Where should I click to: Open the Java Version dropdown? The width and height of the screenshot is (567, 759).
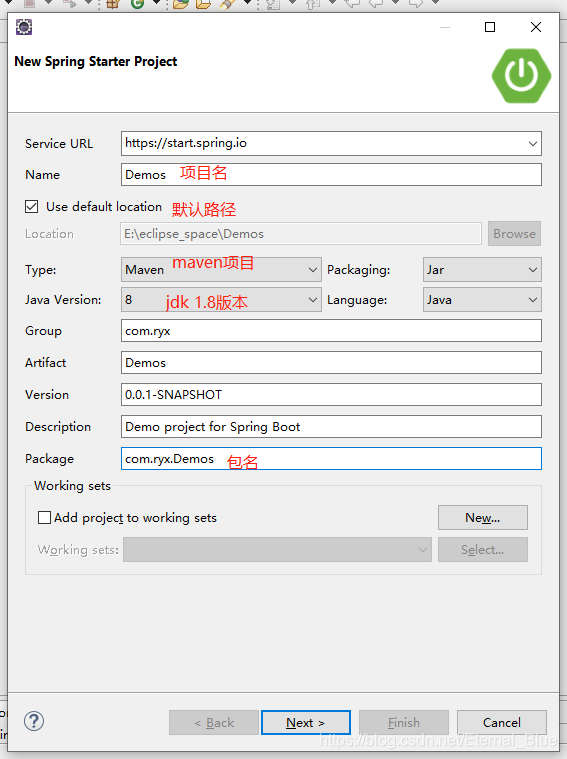click(x=221, y=300)
